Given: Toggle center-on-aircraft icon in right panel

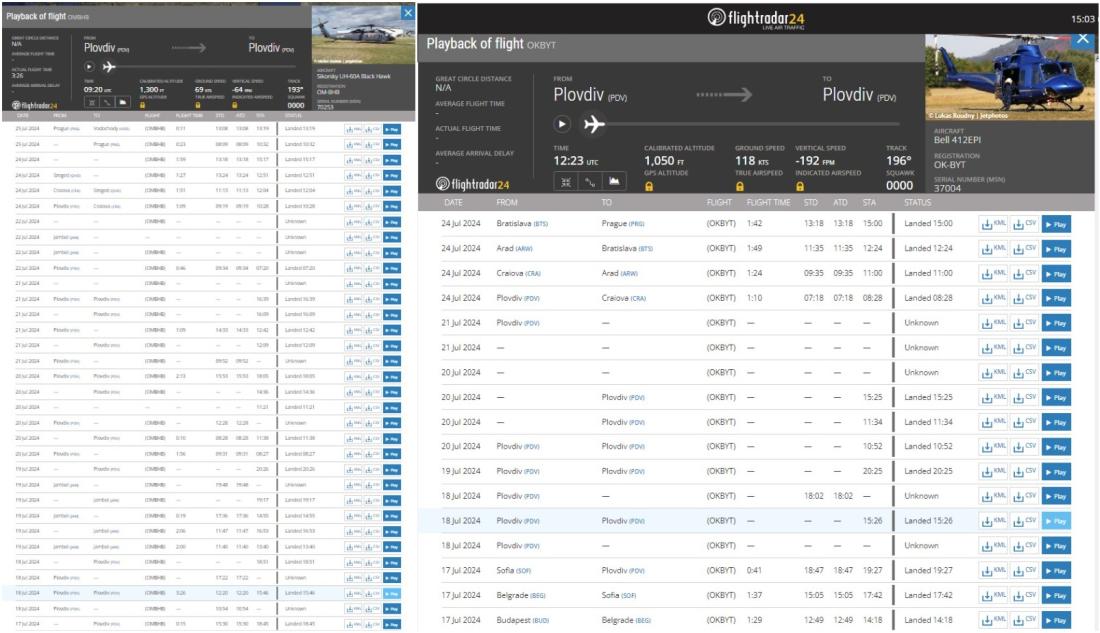Looking at the screenshot, I should [565, 182].
